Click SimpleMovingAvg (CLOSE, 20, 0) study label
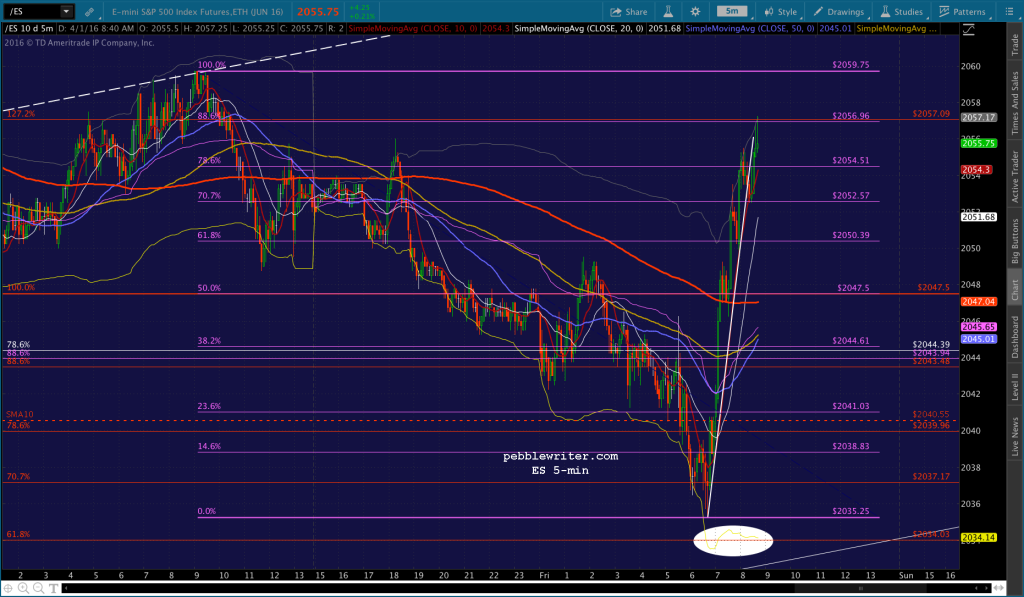 (x=579, y=29)
